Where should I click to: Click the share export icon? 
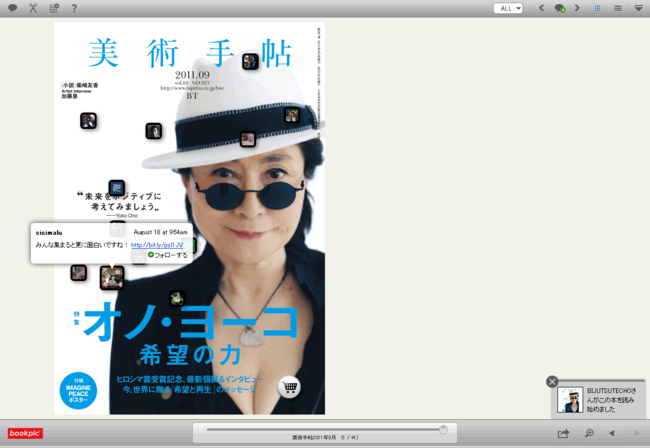(563, 433)
